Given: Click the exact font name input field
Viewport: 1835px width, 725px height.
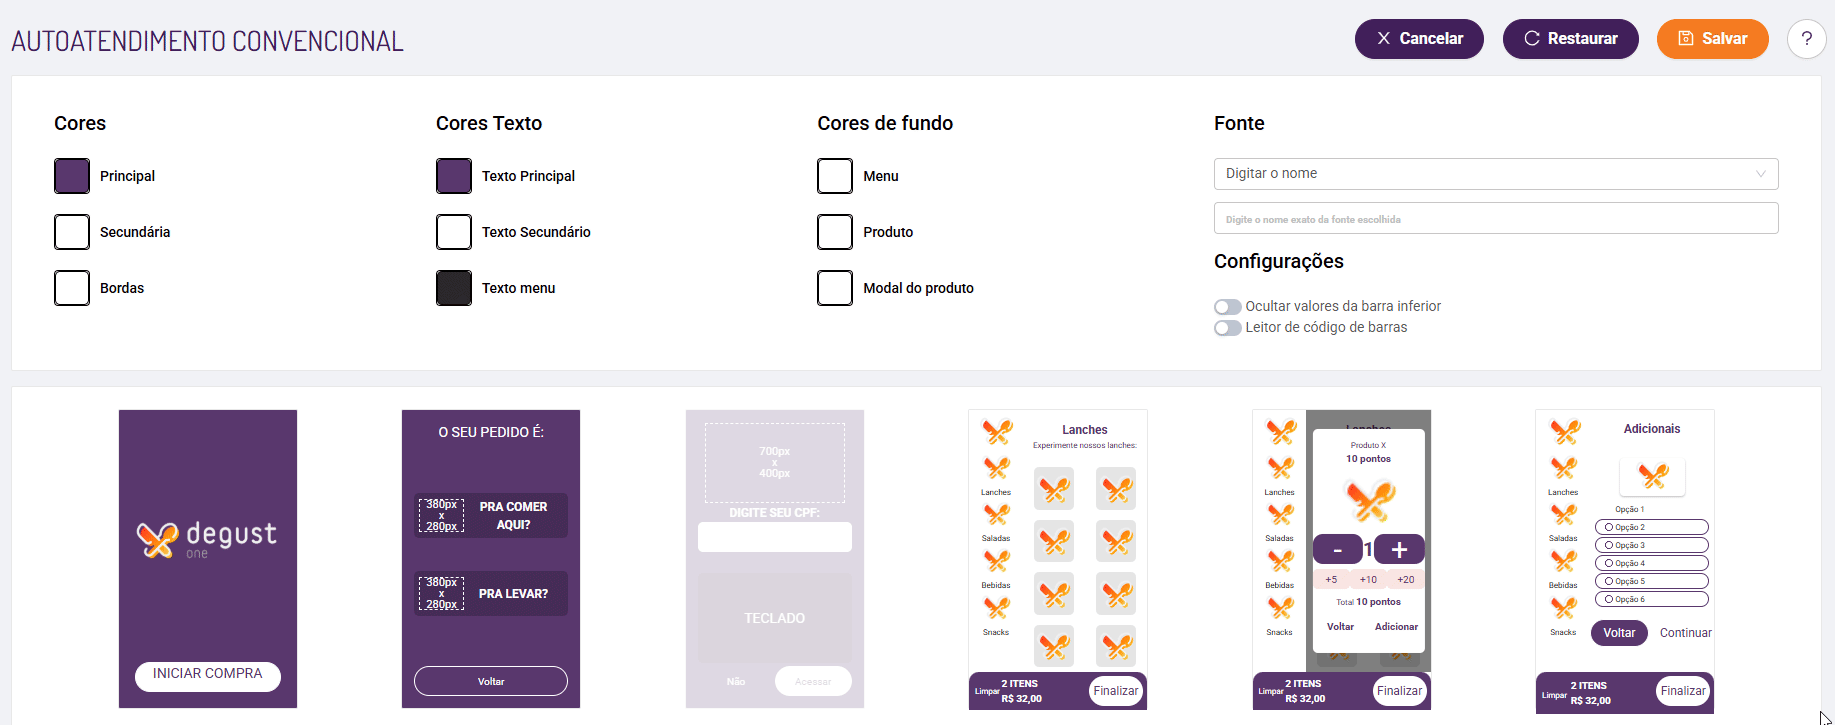Looking at the screenshot, I should (1495, 219).
